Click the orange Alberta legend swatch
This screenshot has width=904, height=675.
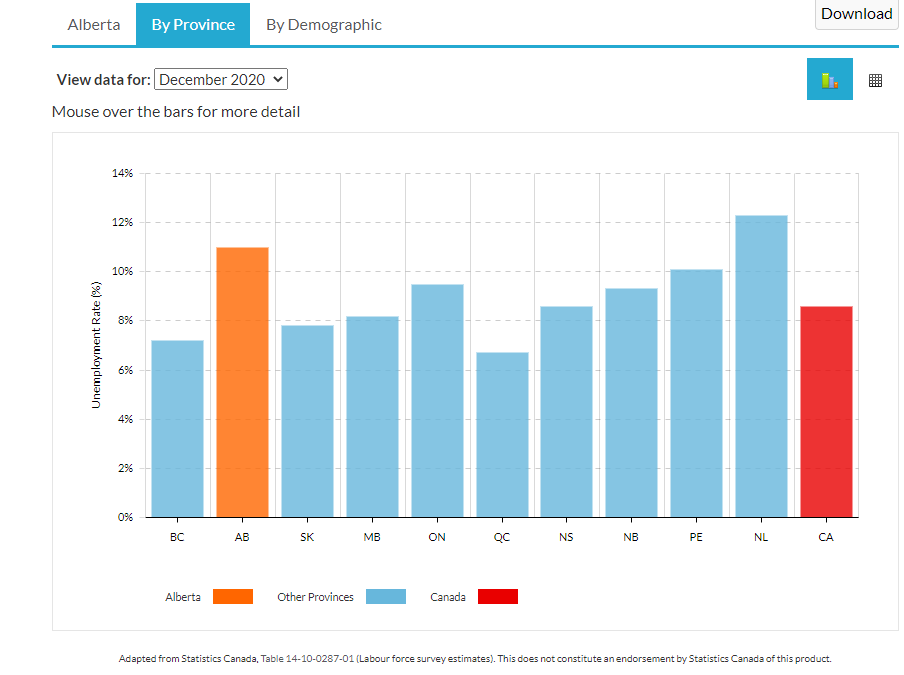point(233,597)
